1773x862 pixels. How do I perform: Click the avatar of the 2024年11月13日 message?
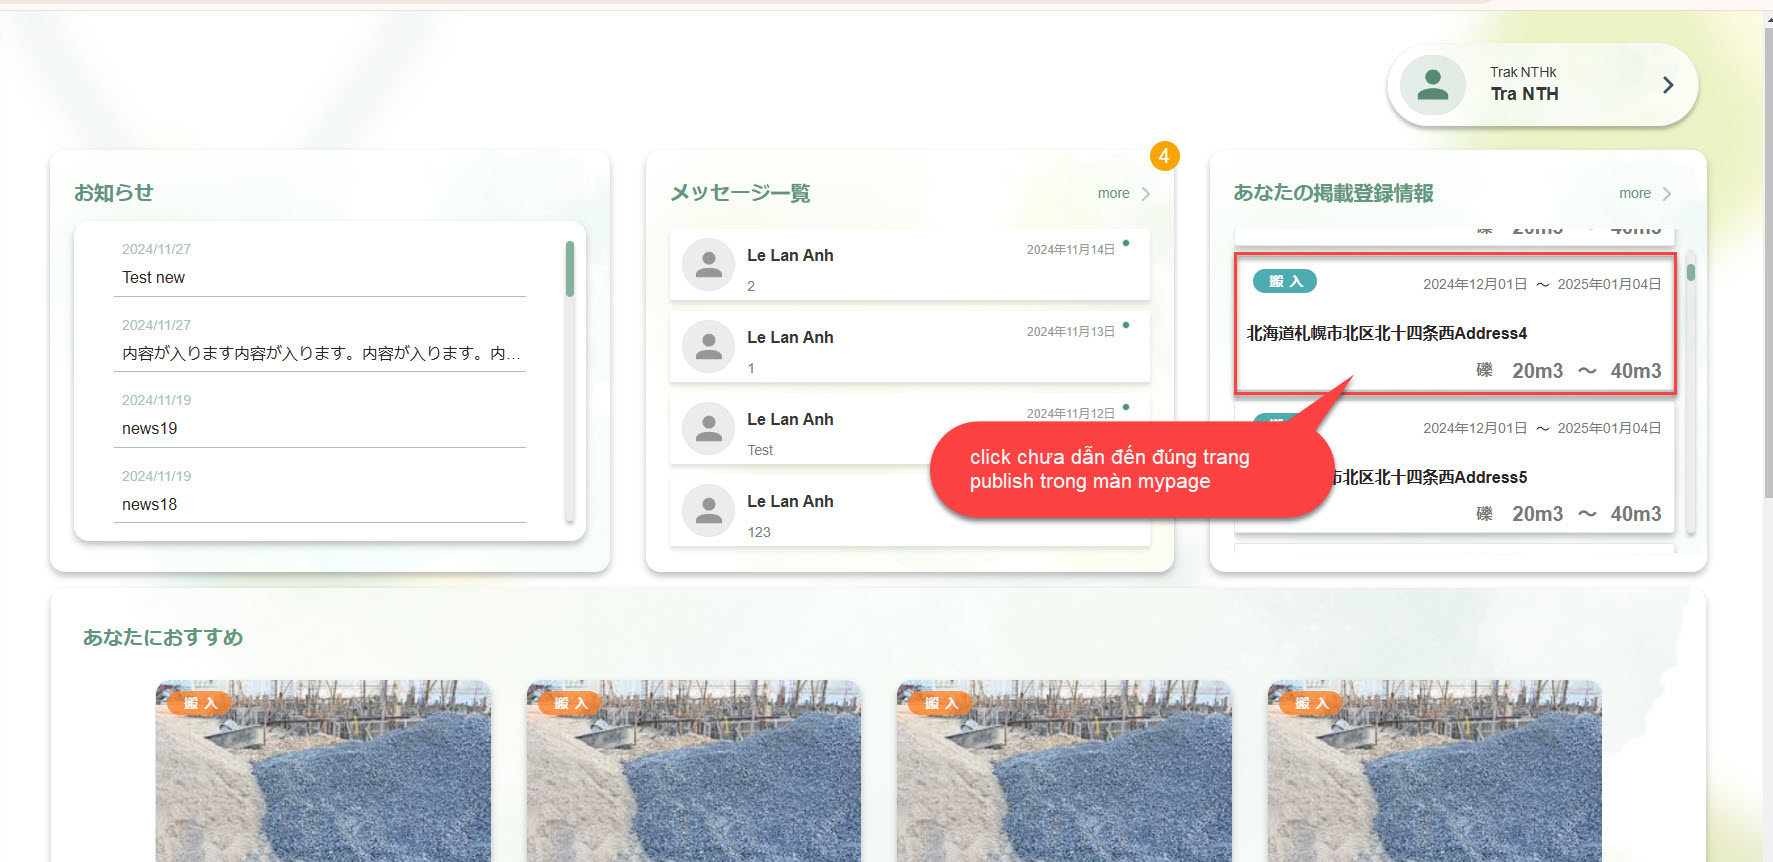coord(708,347)
